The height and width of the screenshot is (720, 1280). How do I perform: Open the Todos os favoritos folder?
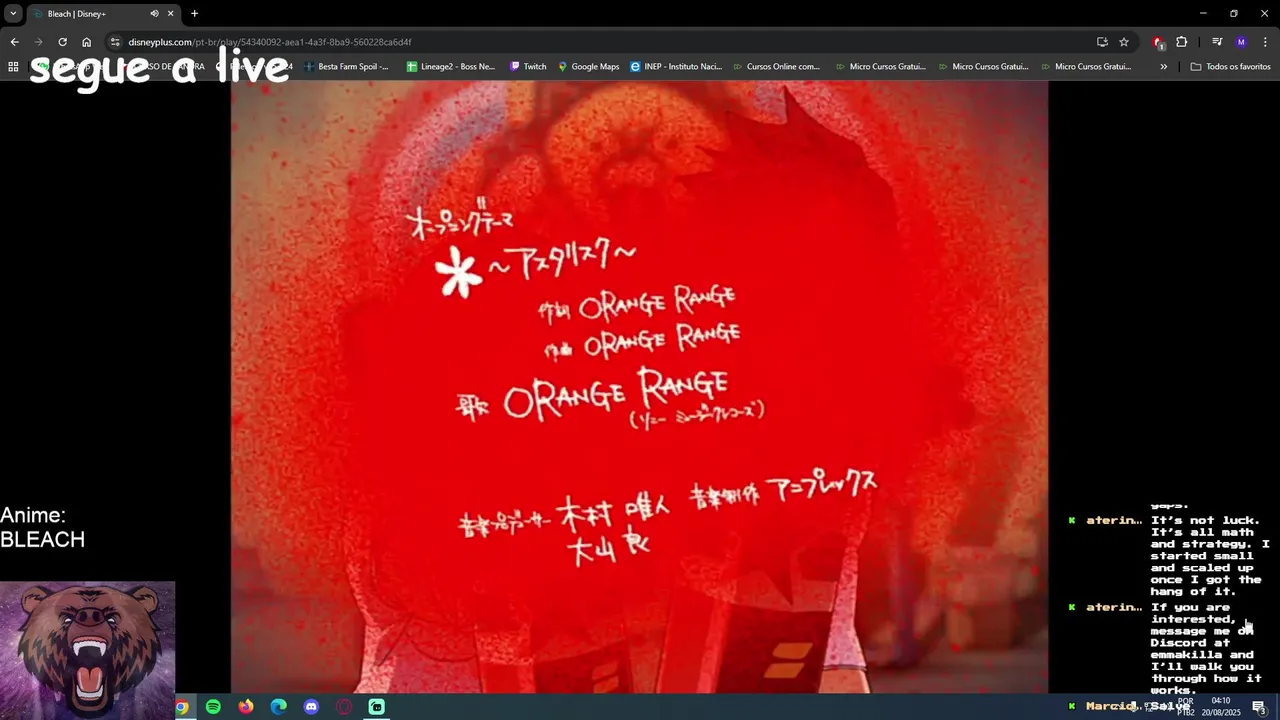tap(1231, 67)
